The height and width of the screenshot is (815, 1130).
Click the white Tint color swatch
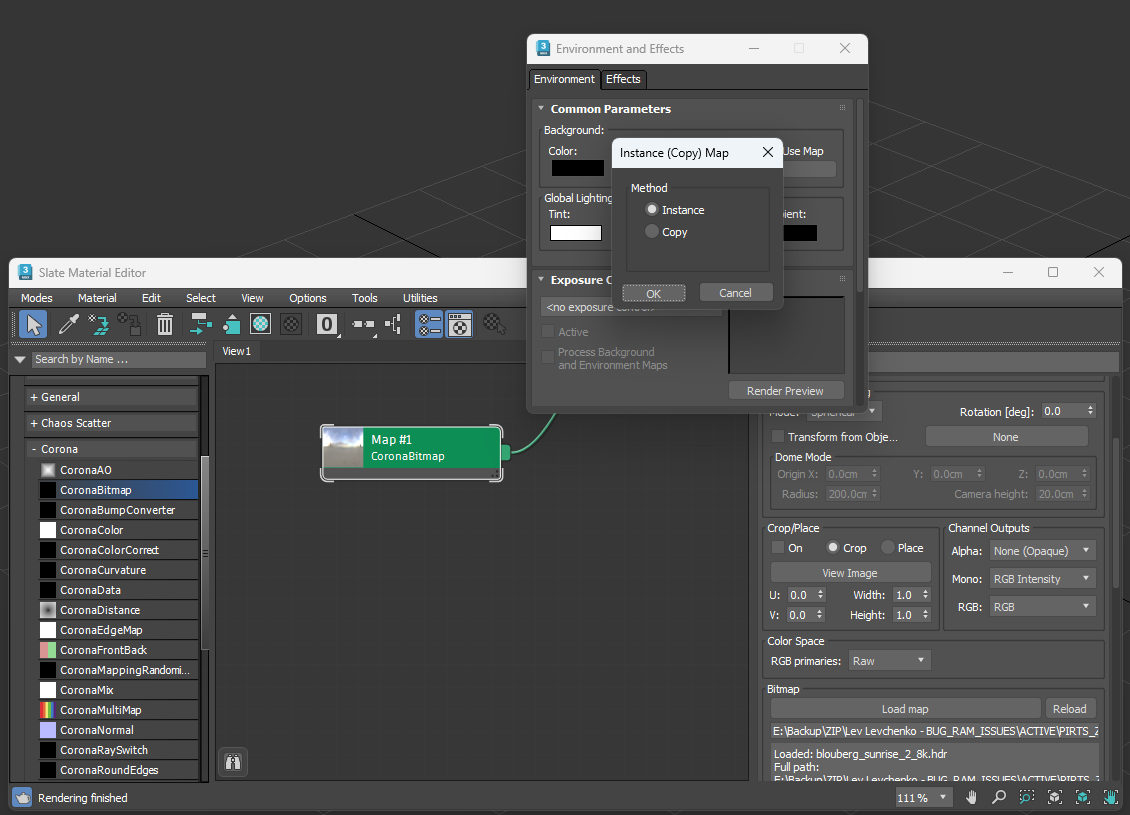576,233
